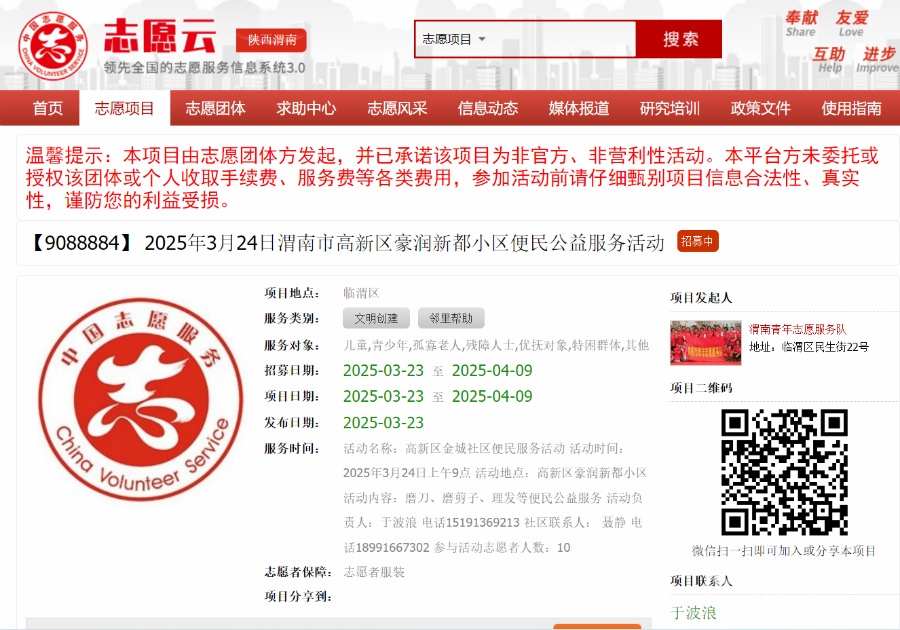
Task: Click the 陕西渭南 region badge
Action: (271, 41)
